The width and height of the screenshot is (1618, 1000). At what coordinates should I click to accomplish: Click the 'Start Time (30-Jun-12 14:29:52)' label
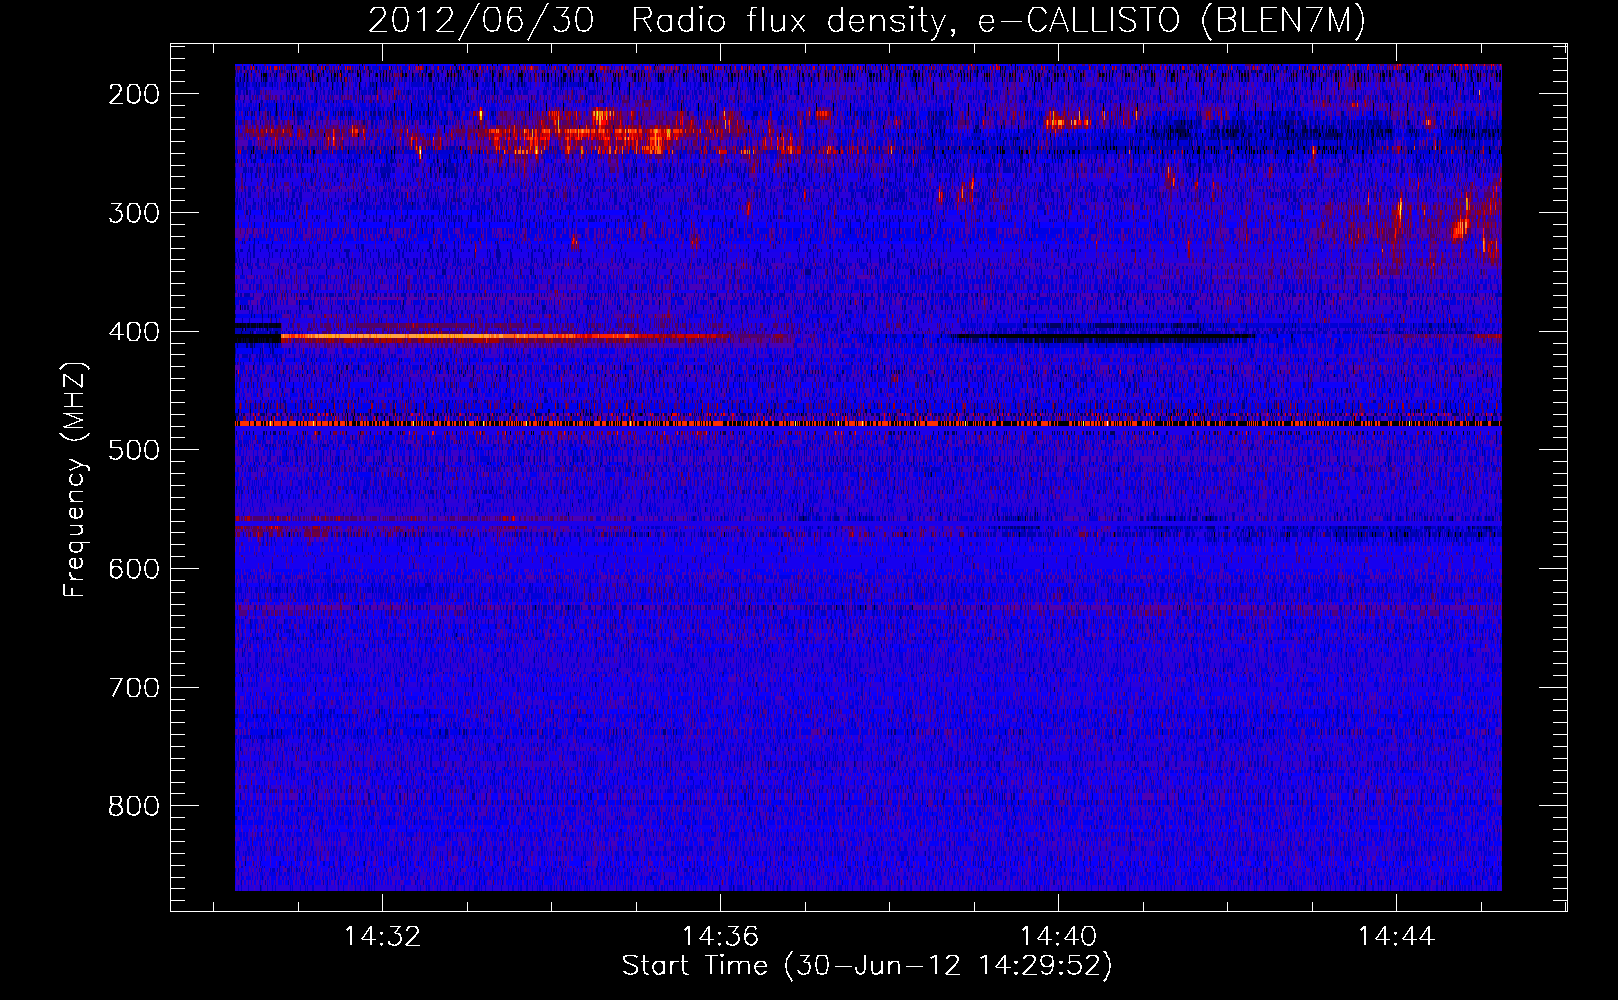867,966
